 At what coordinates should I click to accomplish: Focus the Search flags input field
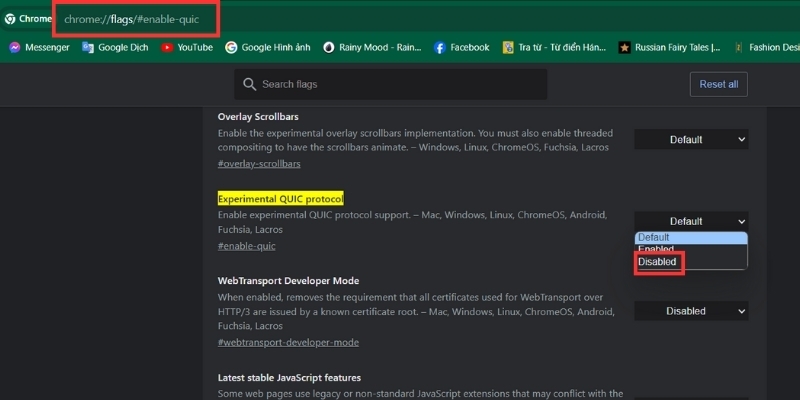pos(391,84)
